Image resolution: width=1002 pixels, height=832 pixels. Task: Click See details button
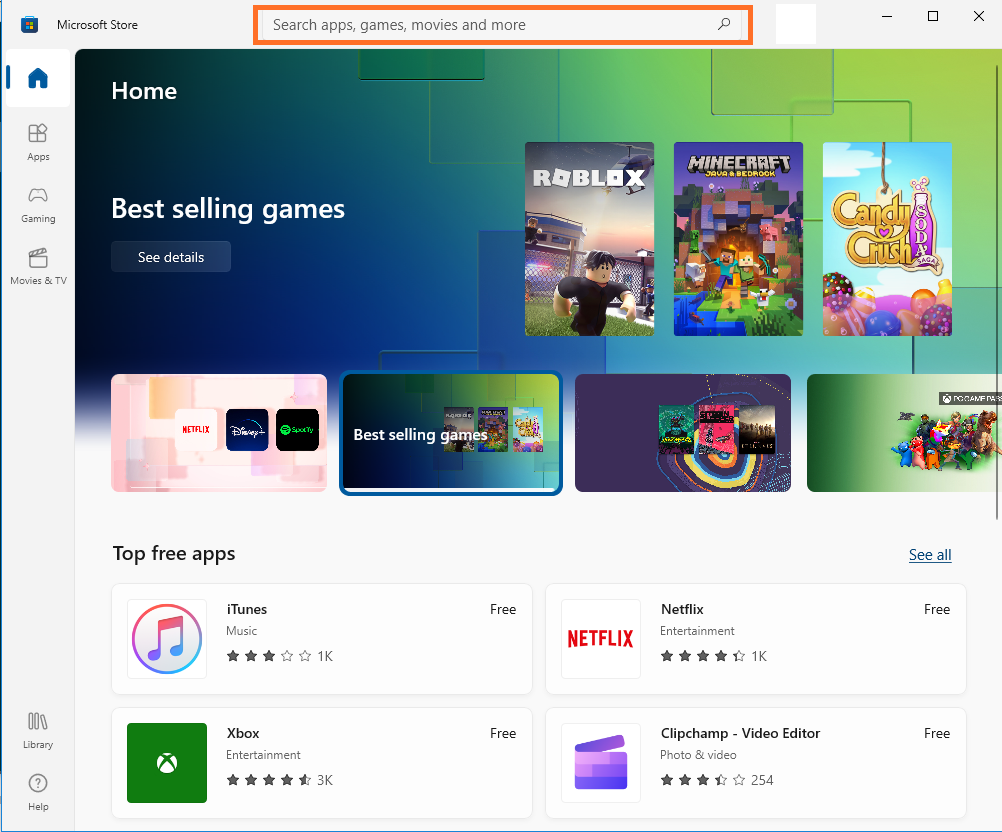[171, 257]
